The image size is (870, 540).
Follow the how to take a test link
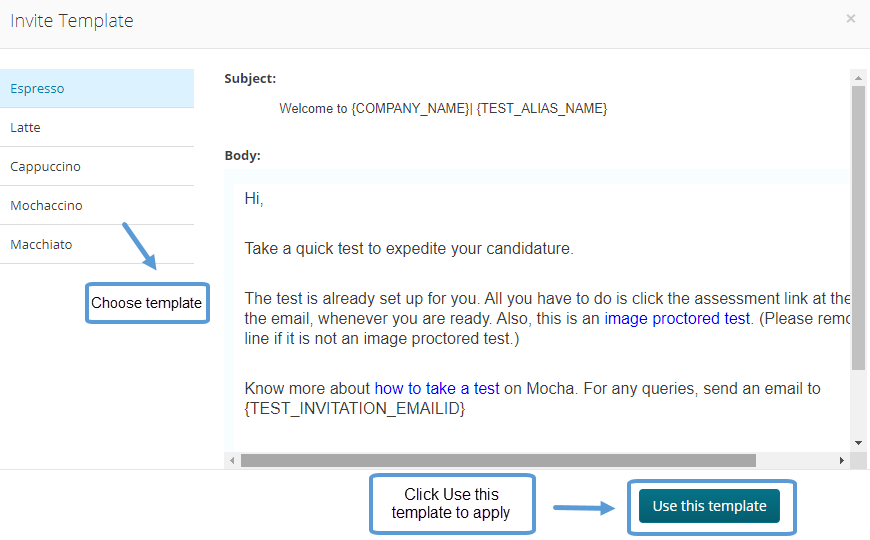pos(437,388)
